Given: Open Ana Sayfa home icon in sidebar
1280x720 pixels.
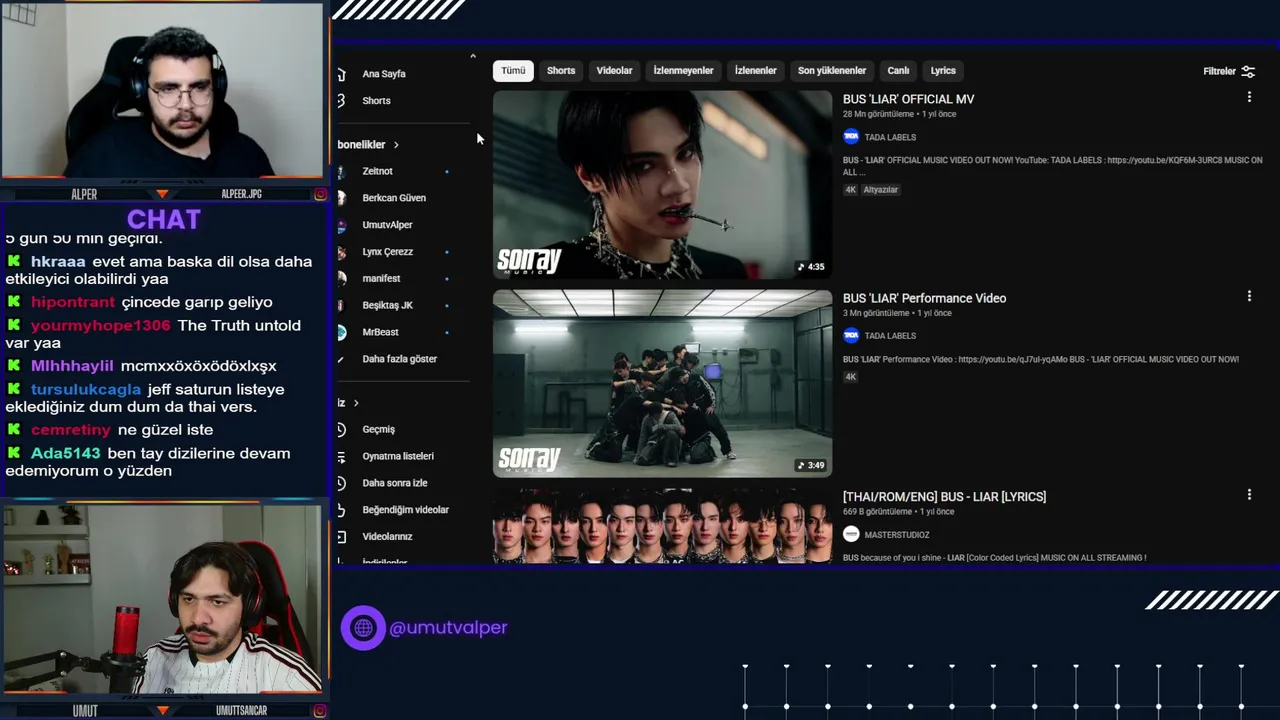Looking at the screenshot, I should pos(341,74).
